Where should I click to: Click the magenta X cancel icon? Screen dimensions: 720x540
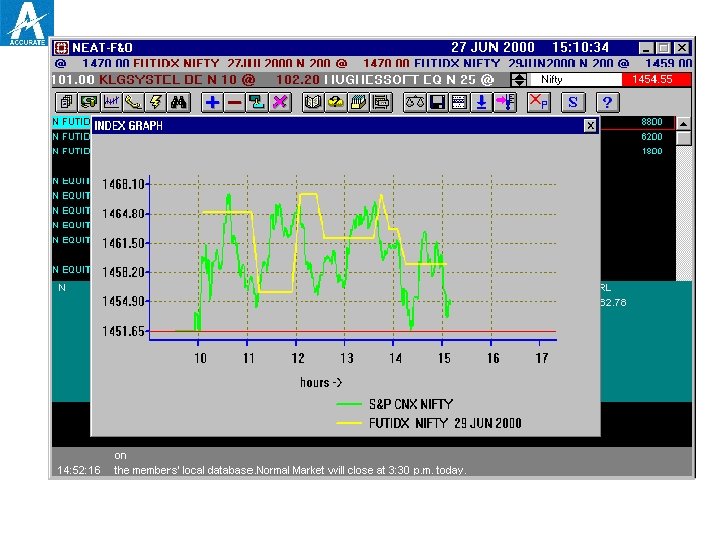pyautogui.click(x=280, y=102)
